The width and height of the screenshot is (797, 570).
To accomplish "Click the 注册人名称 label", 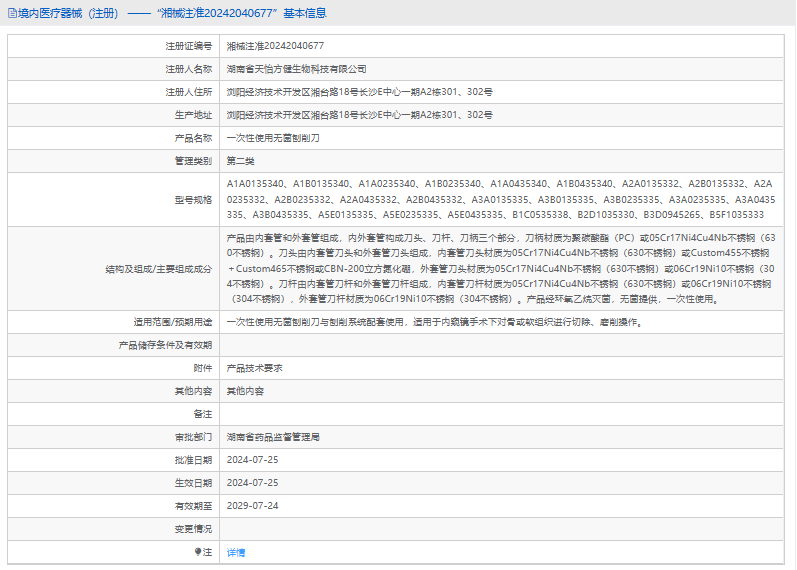I will tap(189, 69).
